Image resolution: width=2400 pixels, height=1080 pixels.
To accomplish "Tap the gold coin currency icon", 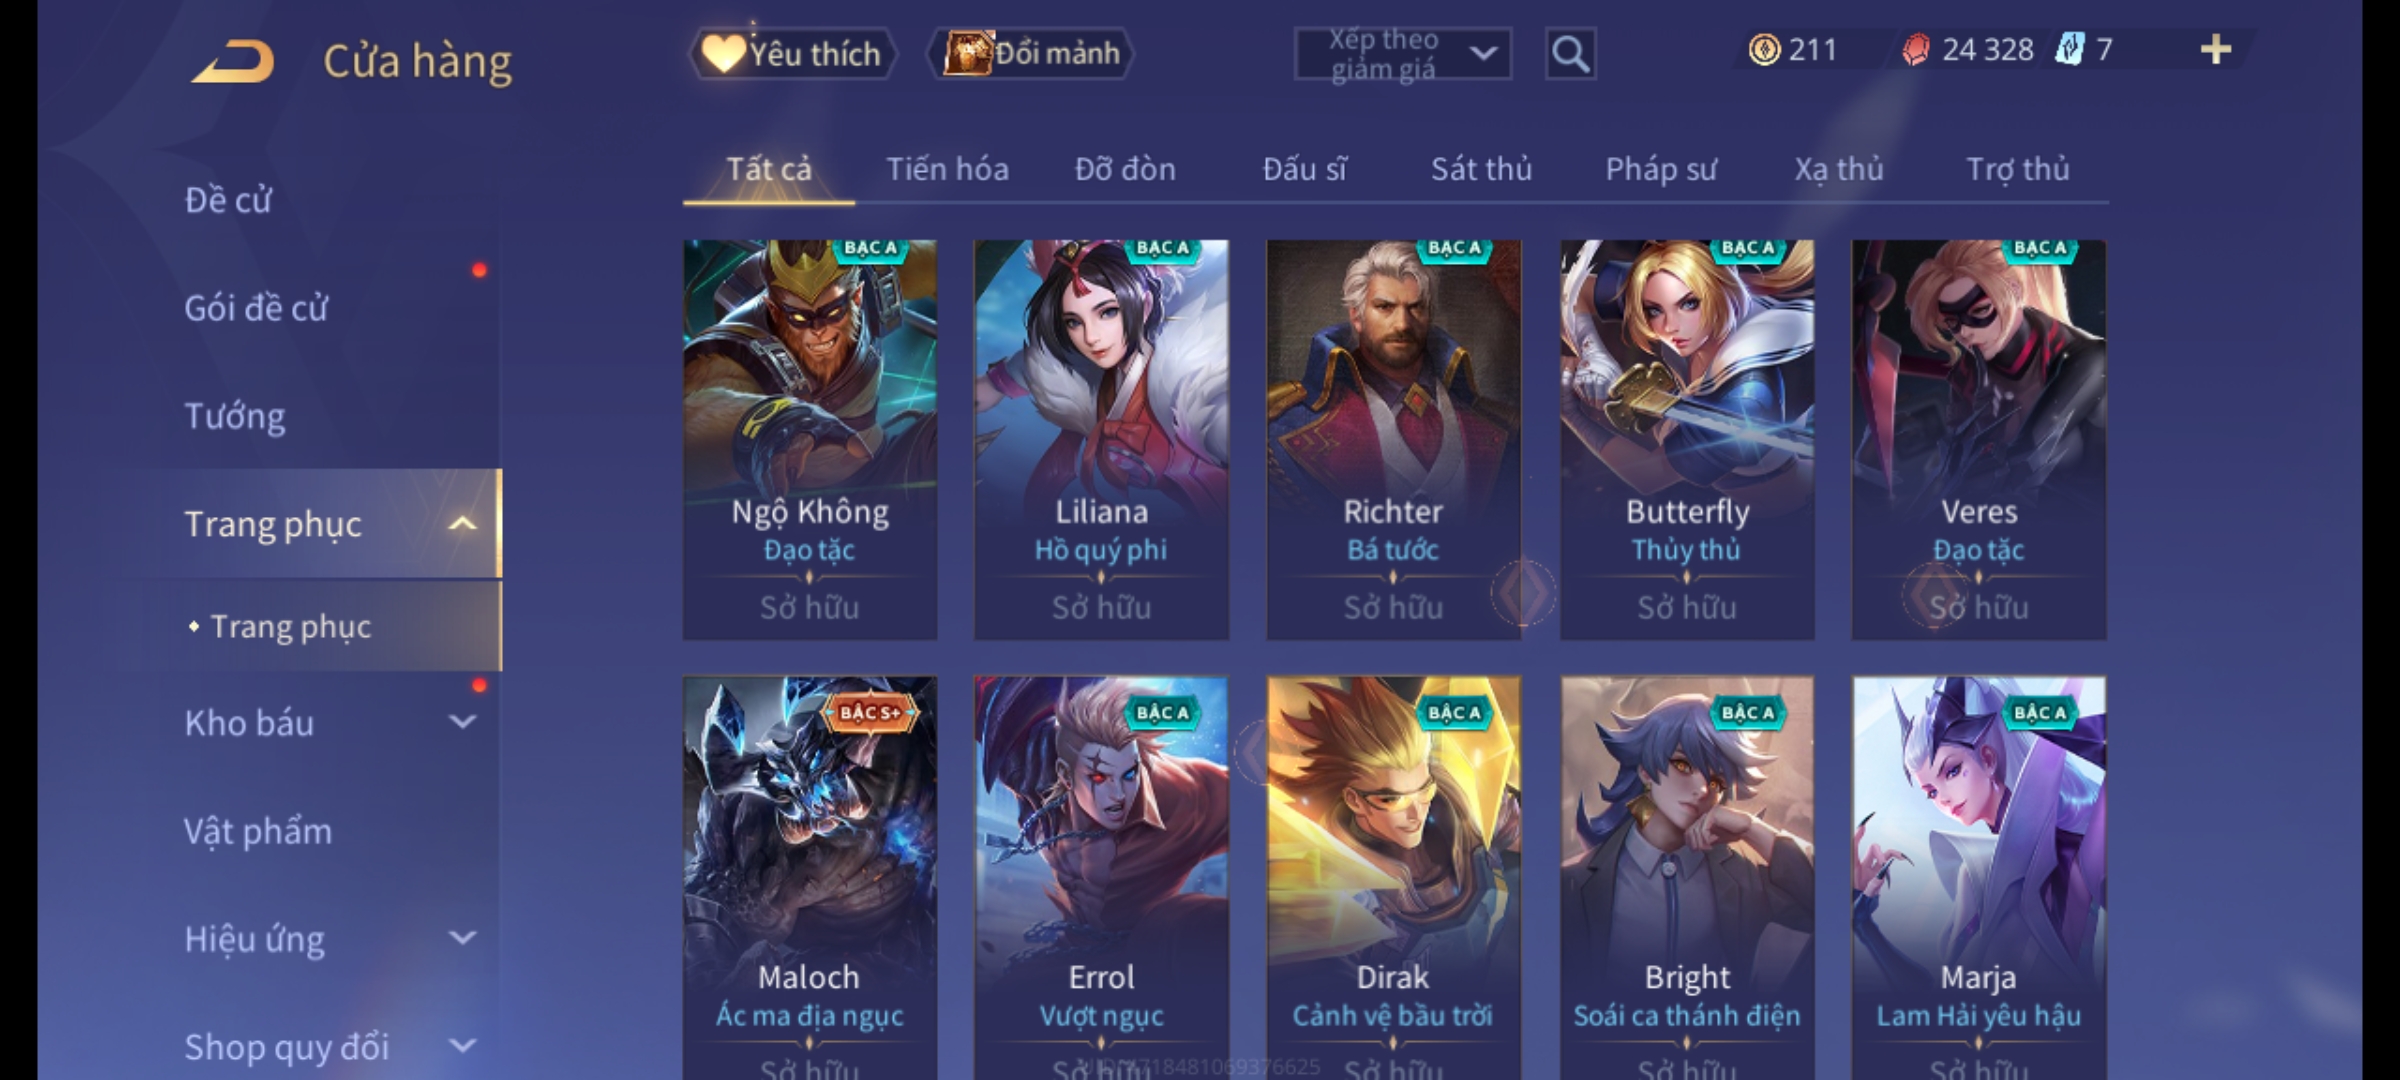I will tap(1764, 50).
